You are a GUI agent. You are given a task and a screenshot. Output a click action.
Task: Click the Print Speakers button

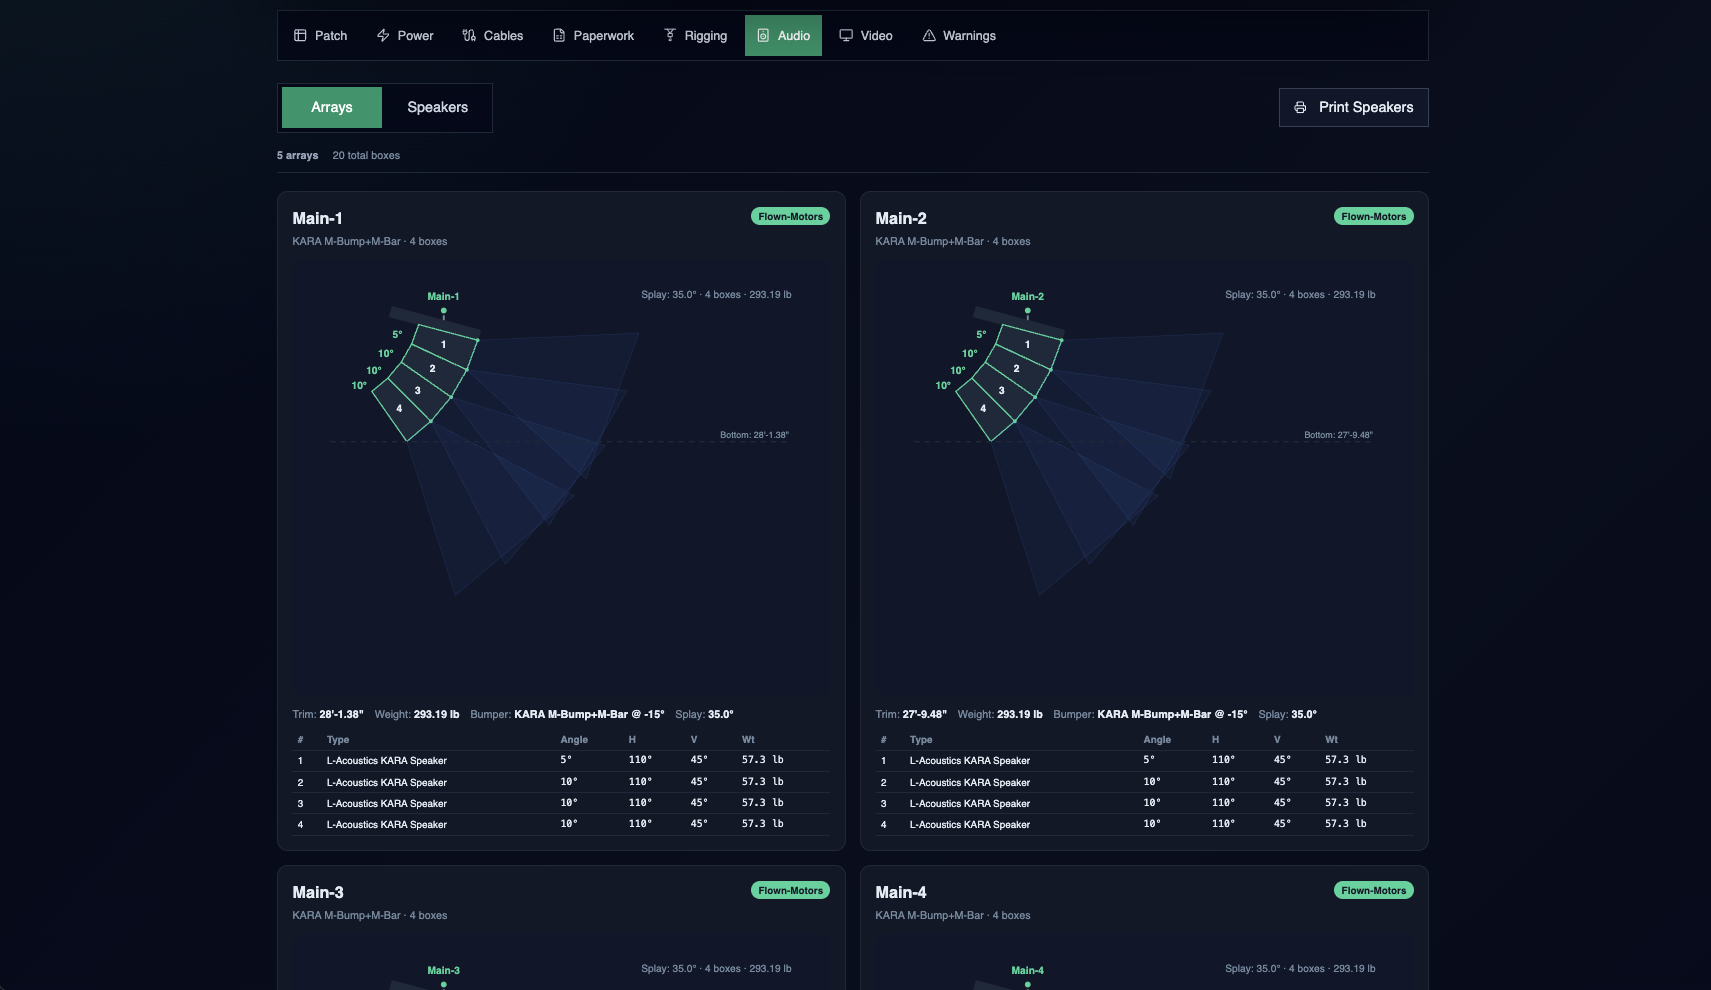(x=1354, y=107)
